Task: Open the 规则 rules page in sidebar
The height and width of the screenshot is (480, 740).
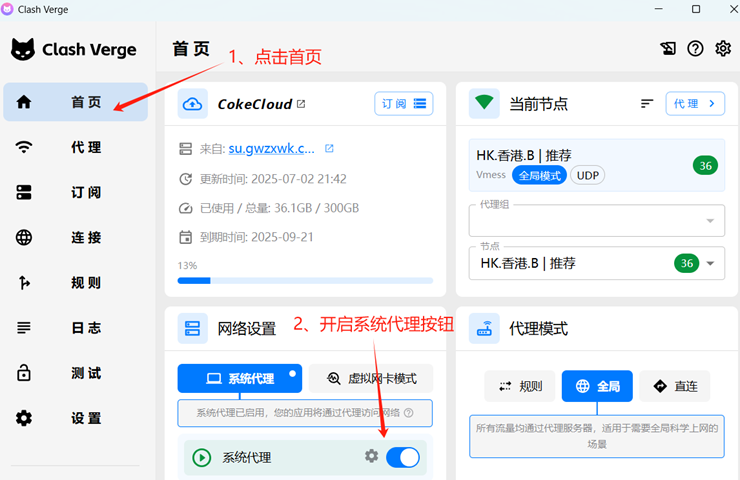Action: pyautogui.click(x=76, y=283)
